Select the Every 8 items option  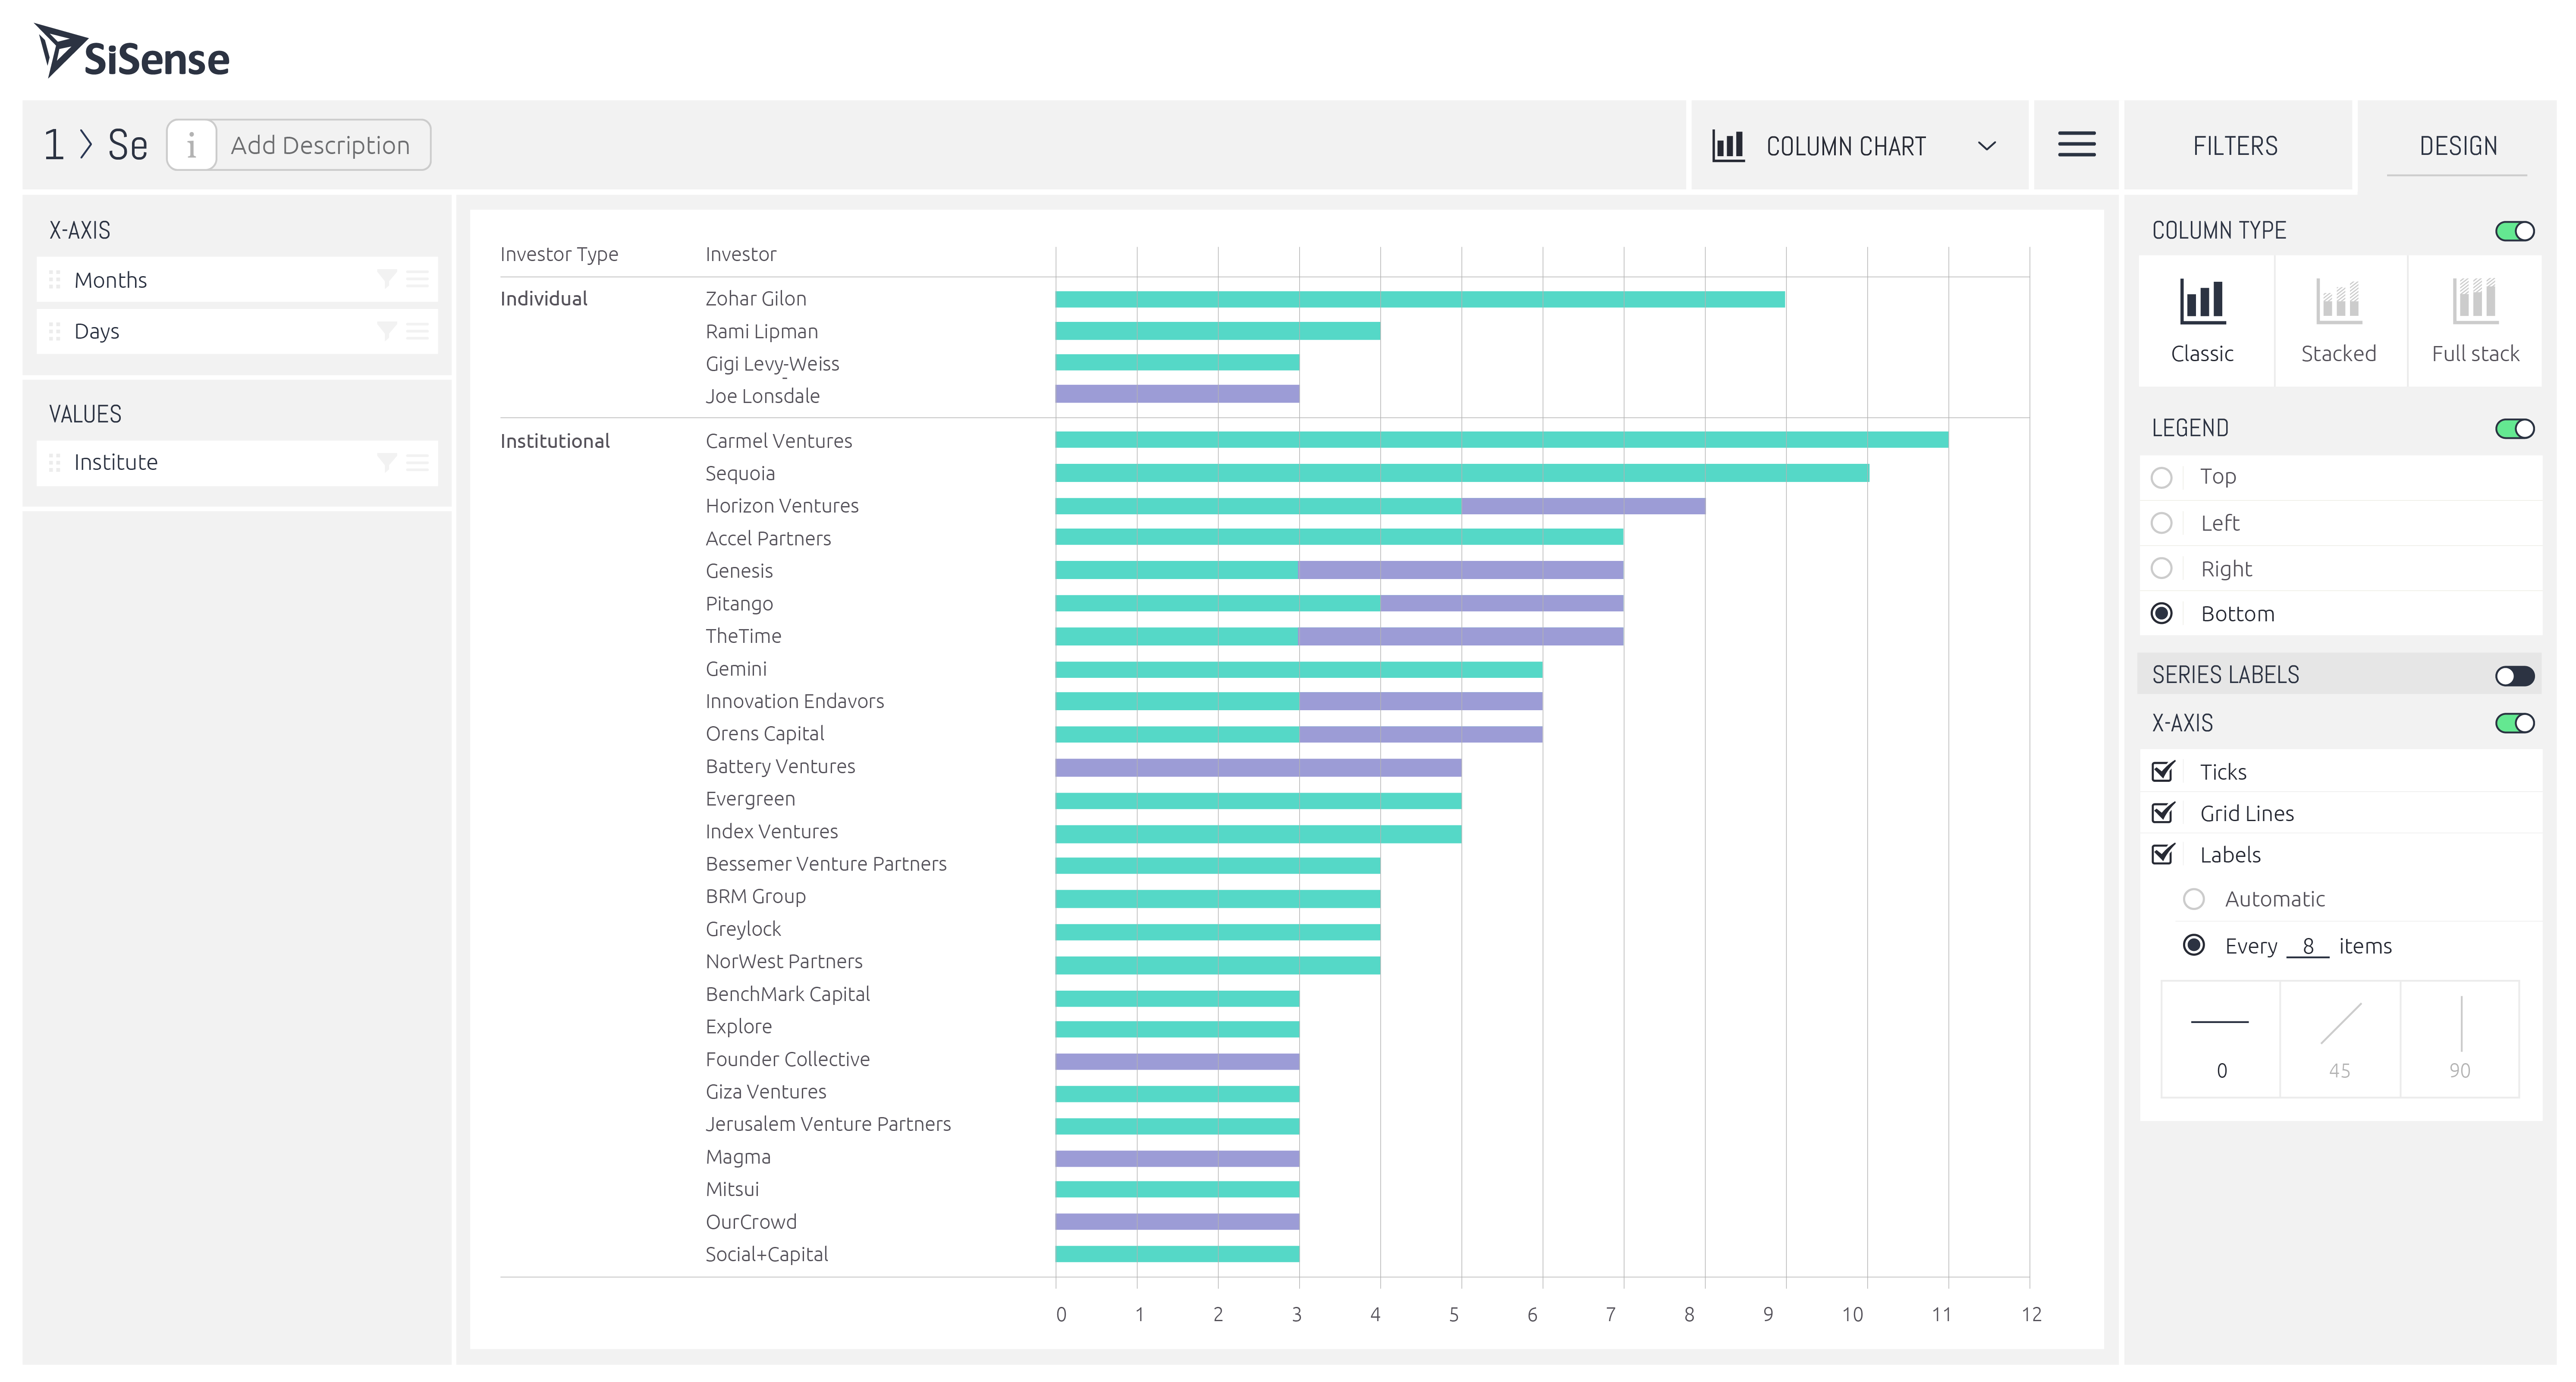(x=2194, y=945)
